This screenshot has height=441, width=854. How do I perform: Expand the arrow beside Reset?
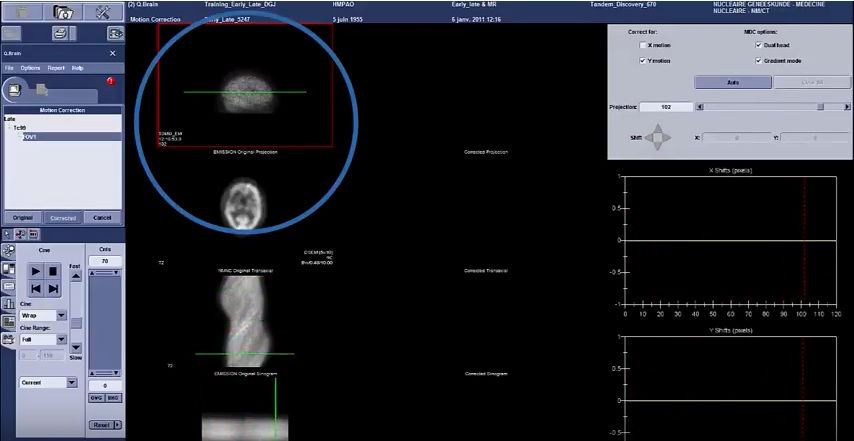(118, 425)
